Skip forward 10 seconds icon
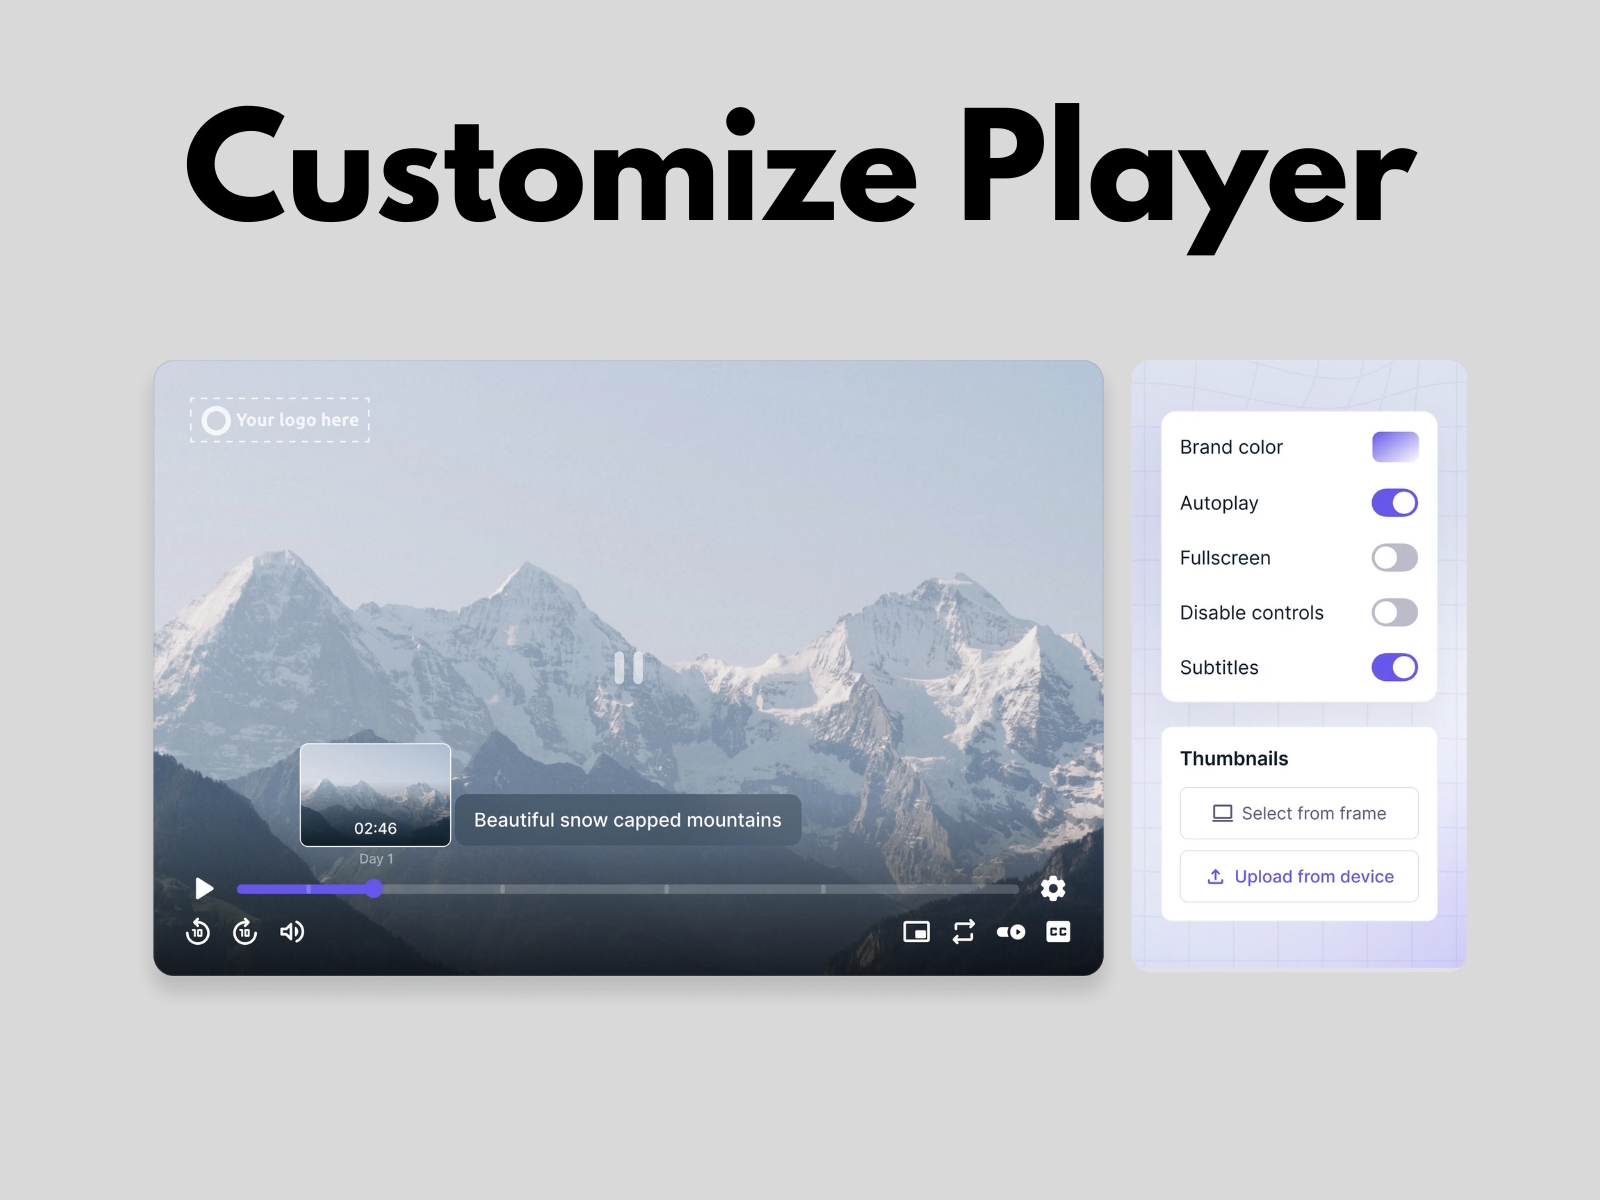The image size is (1600, 1200). 245,932
